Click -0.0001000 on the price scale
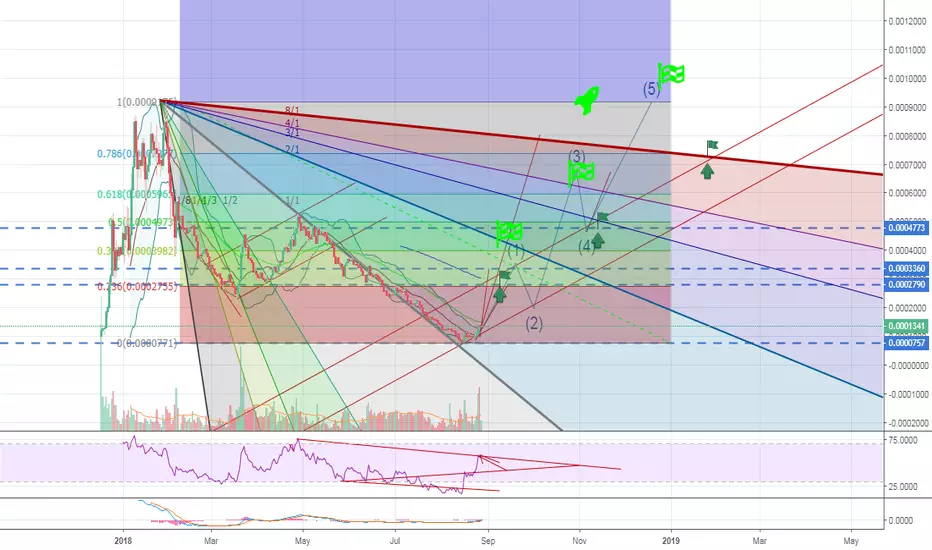This screenshot has width=932, height=550. click(907, 394)
